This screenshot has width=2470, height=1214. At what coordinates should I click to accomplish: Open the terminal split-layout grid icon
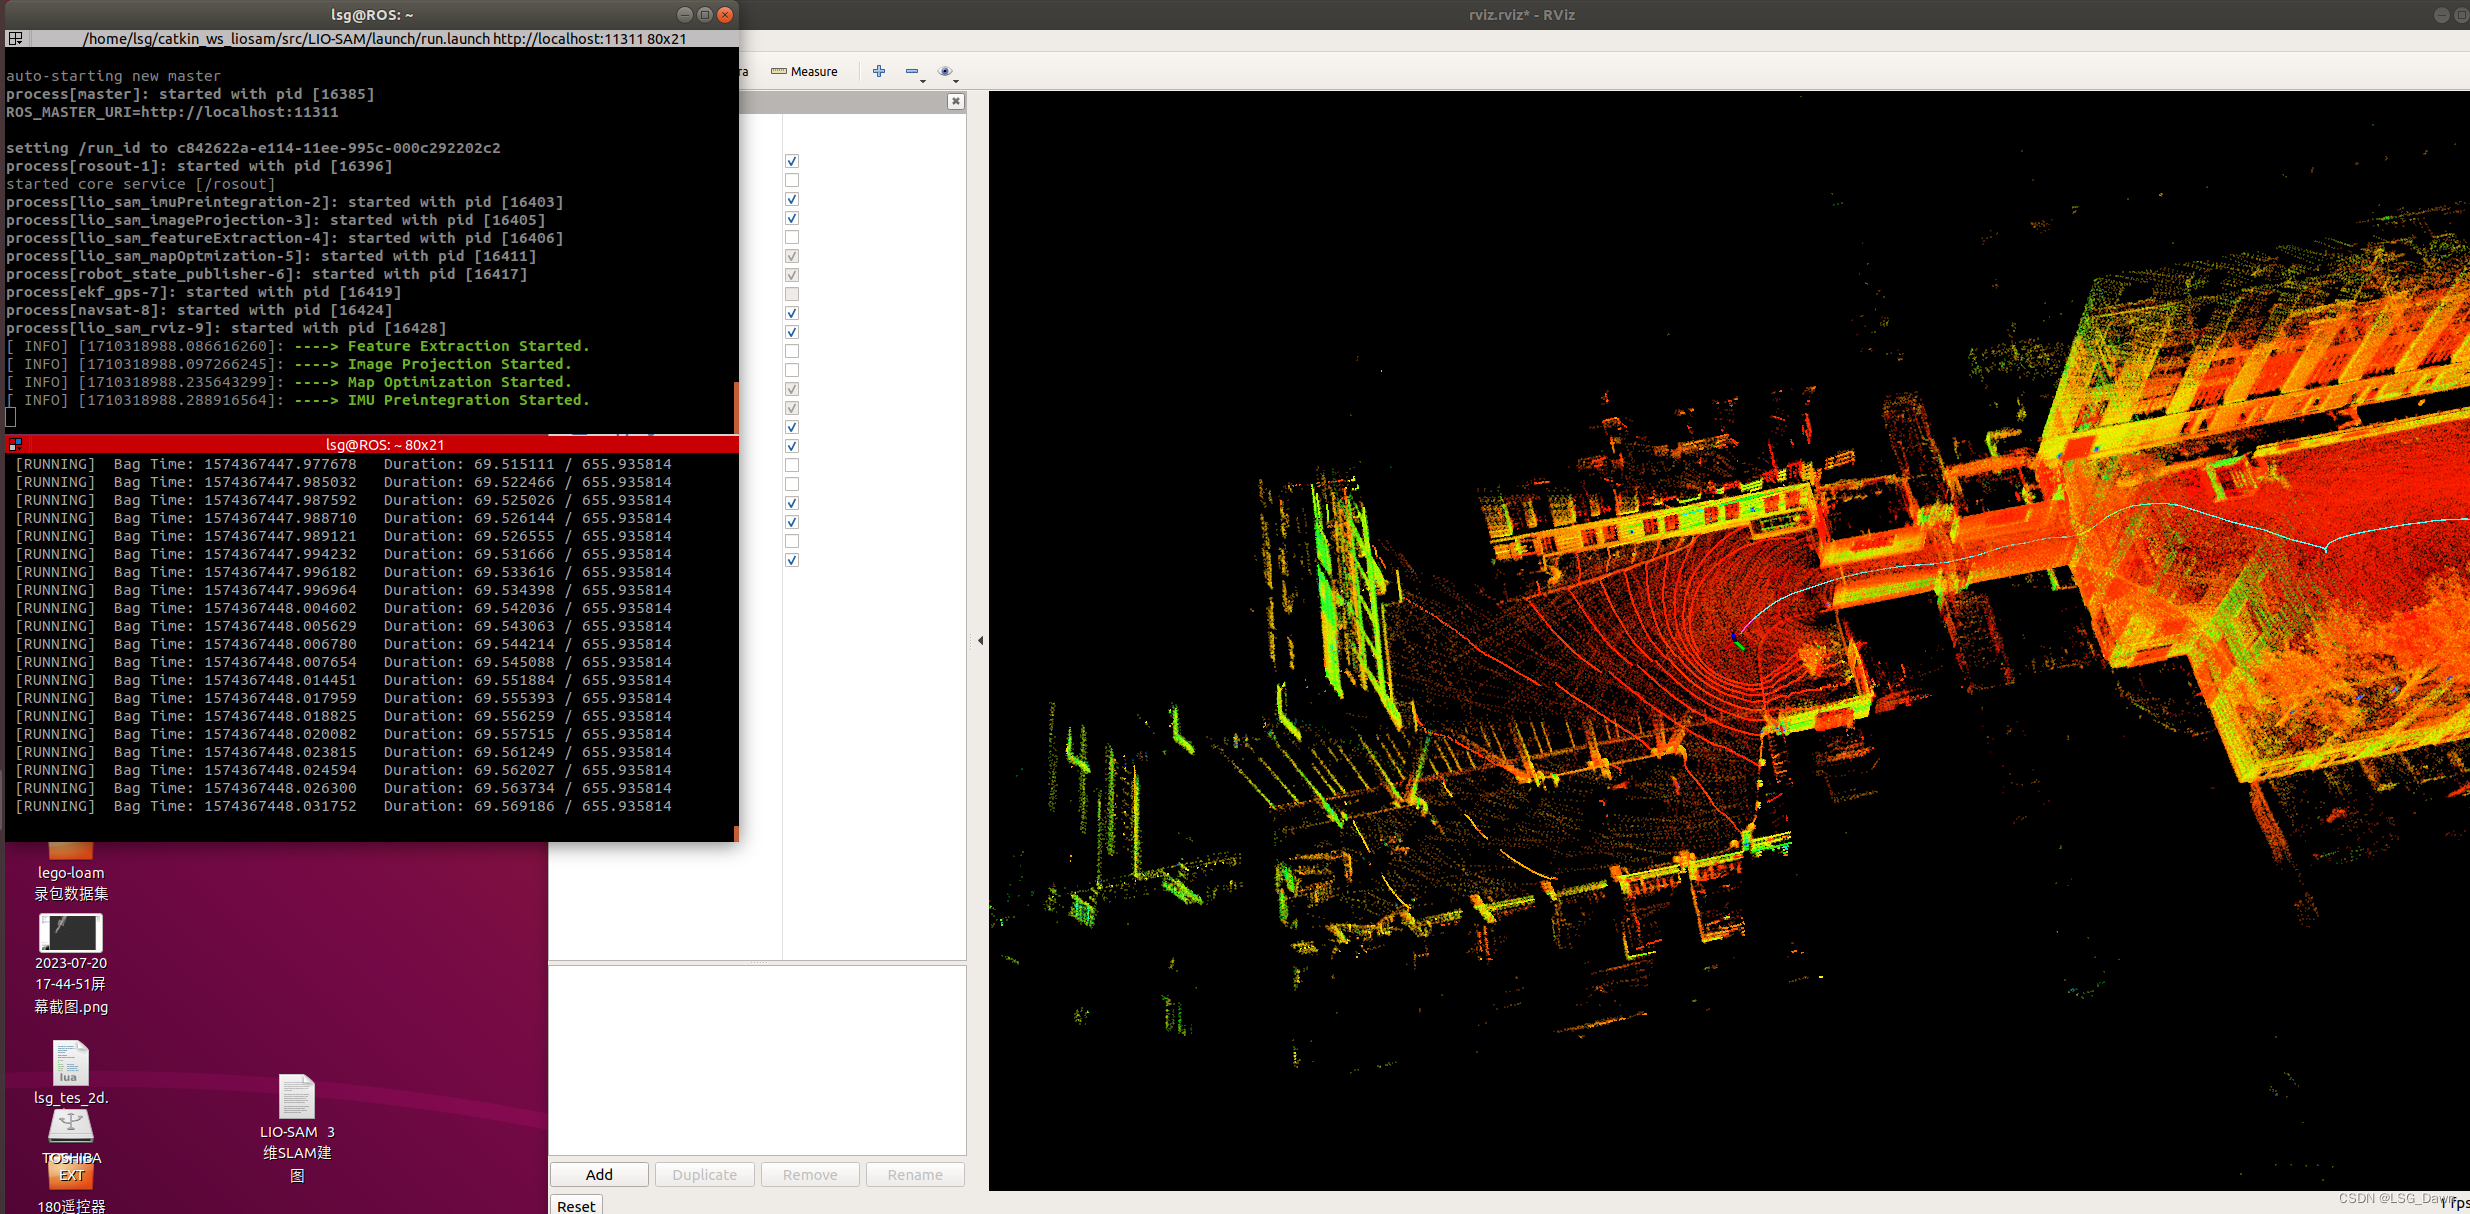(15, 39)
